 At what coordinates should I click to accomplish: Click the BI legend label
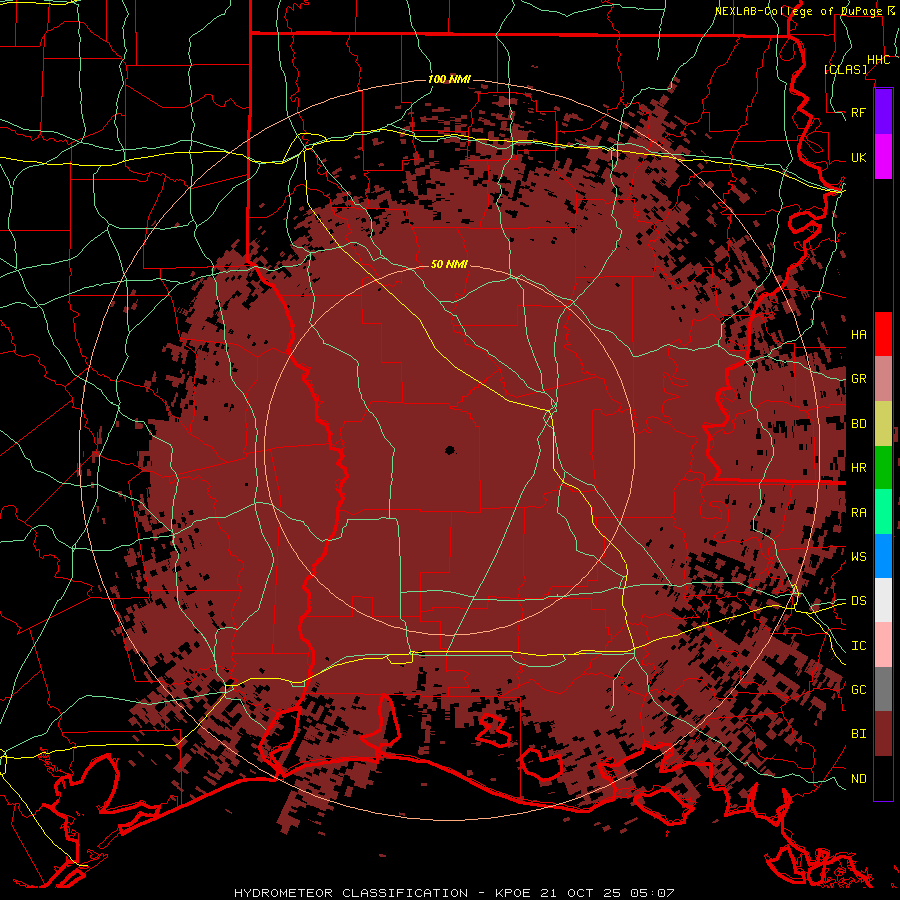[x=858, y=734]
